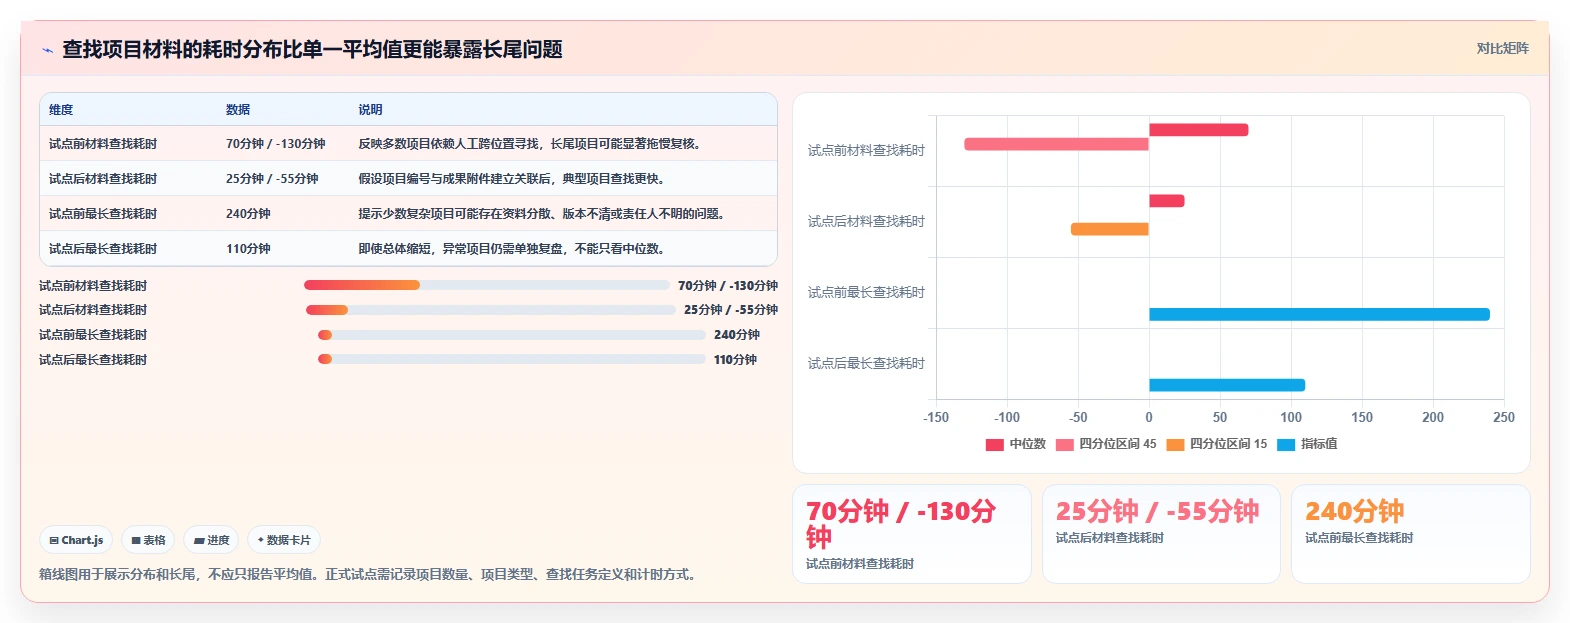The width and height of the screenshot is (1570, 623).
Task: Click the 数据卡片 chip
Action: tap(284, 540)
